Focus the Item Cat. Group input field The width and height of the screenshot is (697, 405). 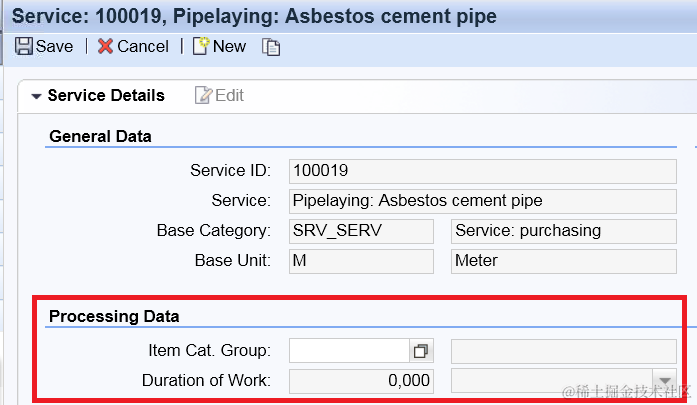tap(348, 350)
